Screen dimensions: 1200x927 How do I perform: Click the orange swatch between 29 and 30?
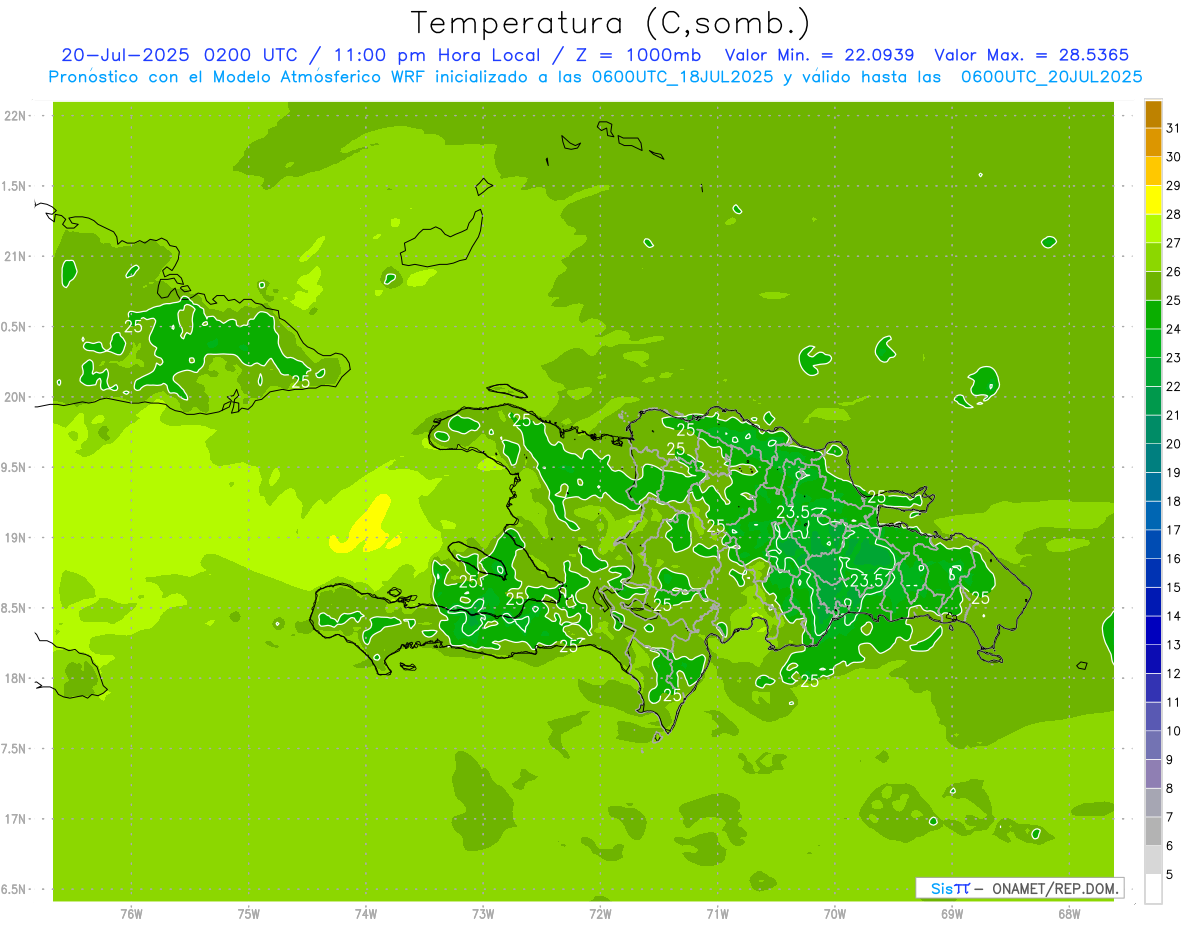[x=1153, y=171]
